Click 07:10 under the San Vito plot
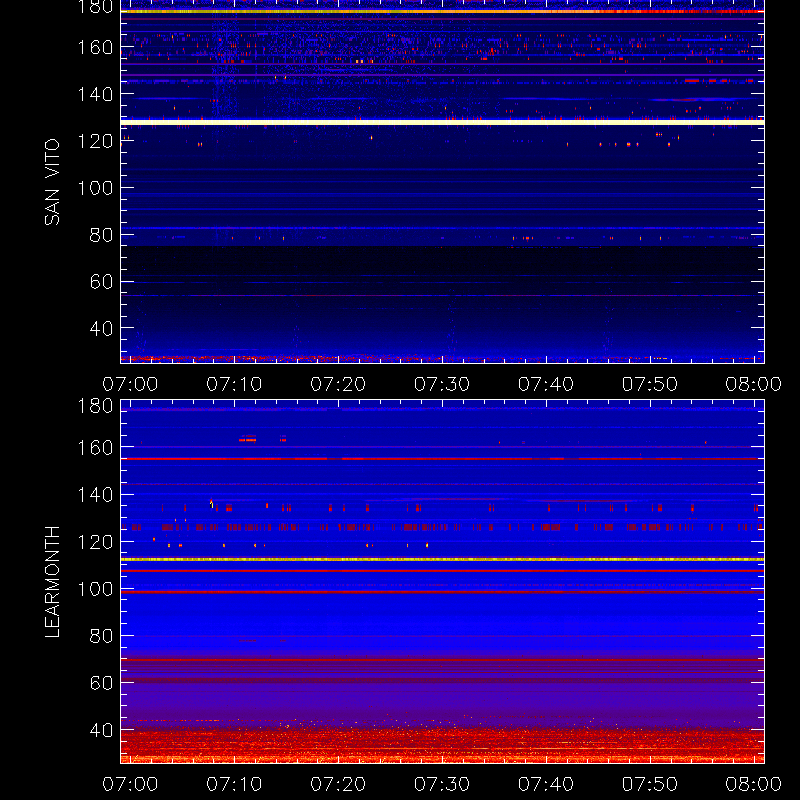Viewport: 800px width, 800px height. (x=234, y=384)
